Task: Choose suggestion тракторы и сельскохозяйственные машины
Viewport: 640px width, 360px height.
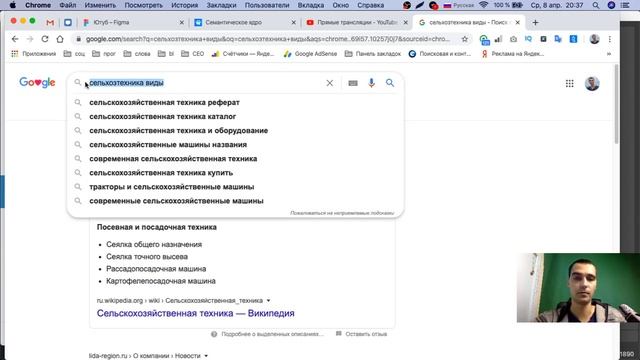Action: tap(236, 187)
